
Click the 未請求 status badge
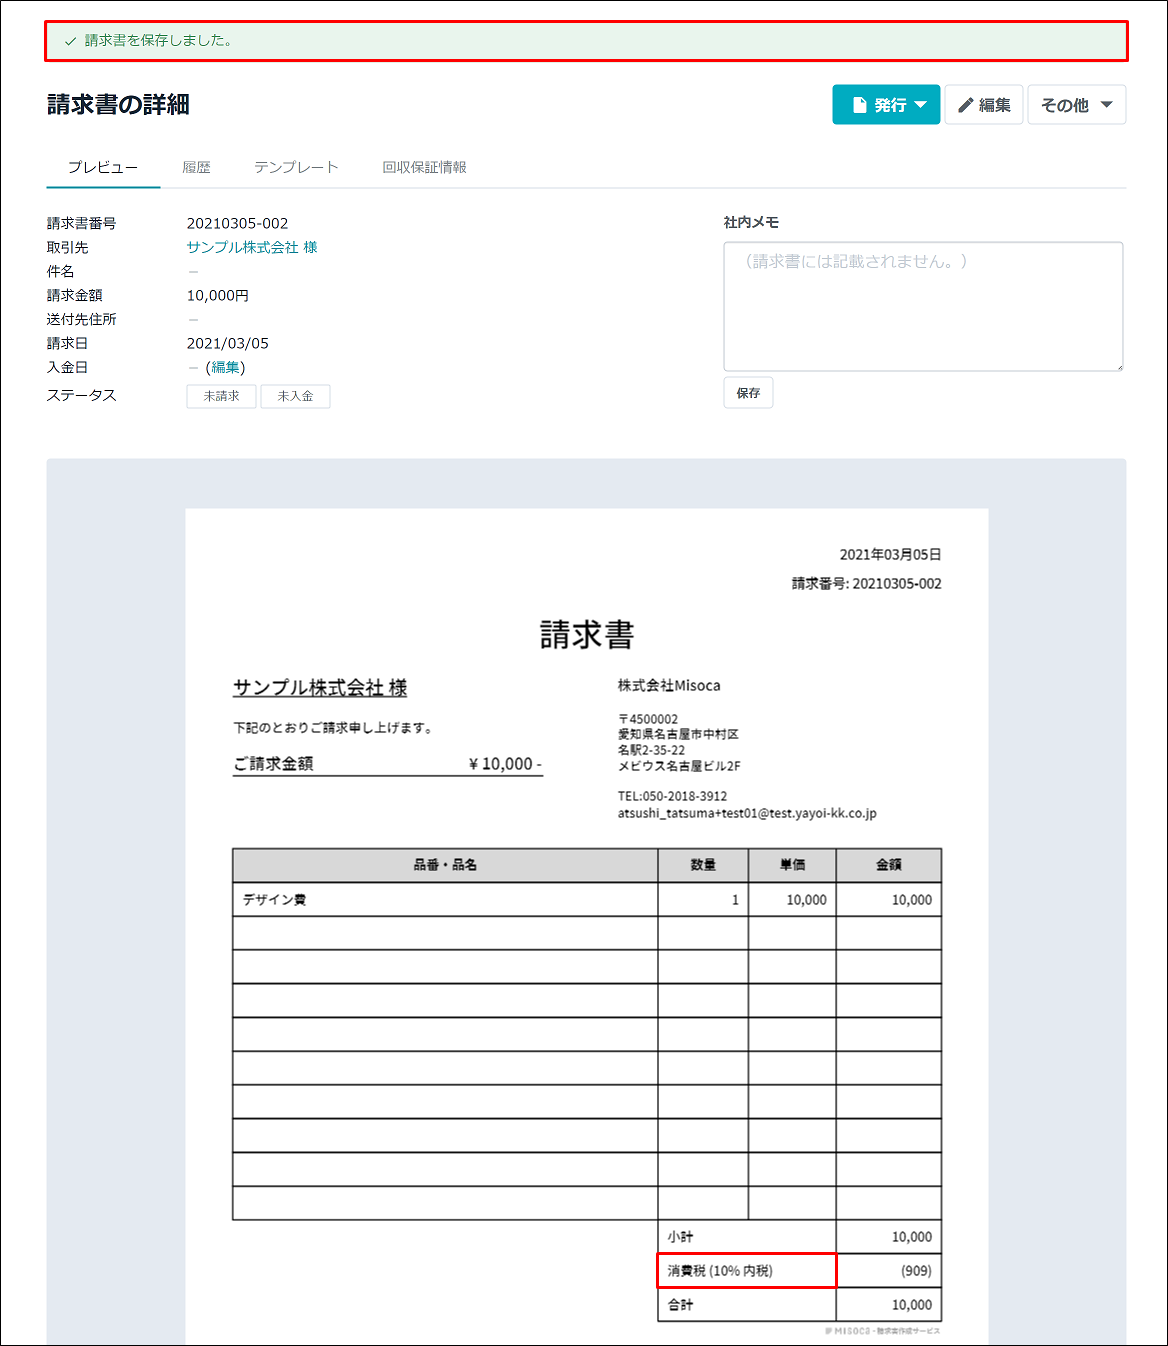click(x=221, y=396)
